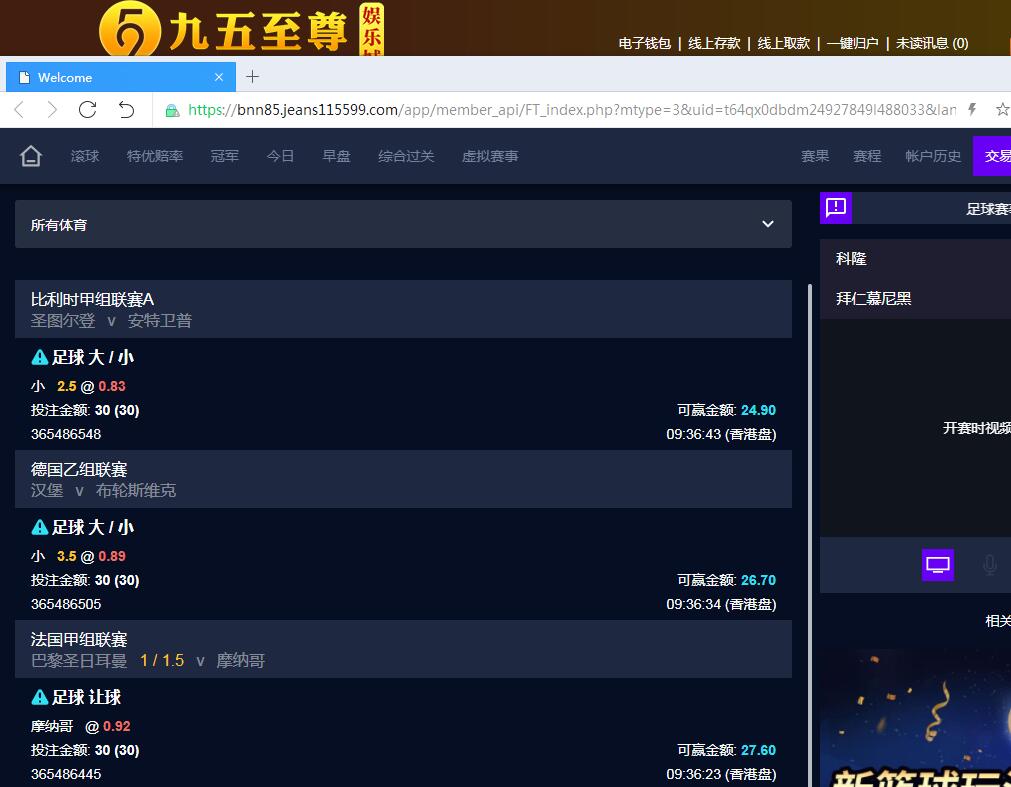Open 帐户历史 account history
The width and height of the screenshot is (1011, 787).
pos(933,156)
